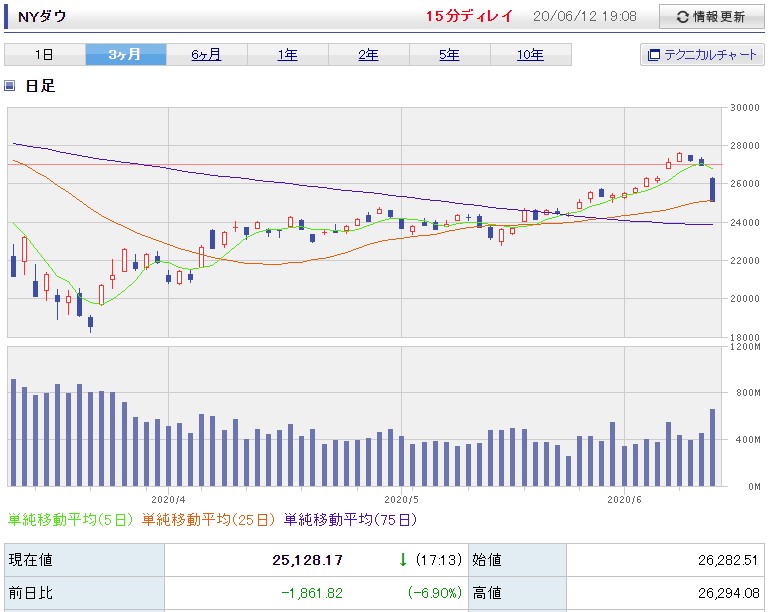768x612 pixels.
Task: Click the green down arrow beside 25,128.17
Action: coord(403,559)
